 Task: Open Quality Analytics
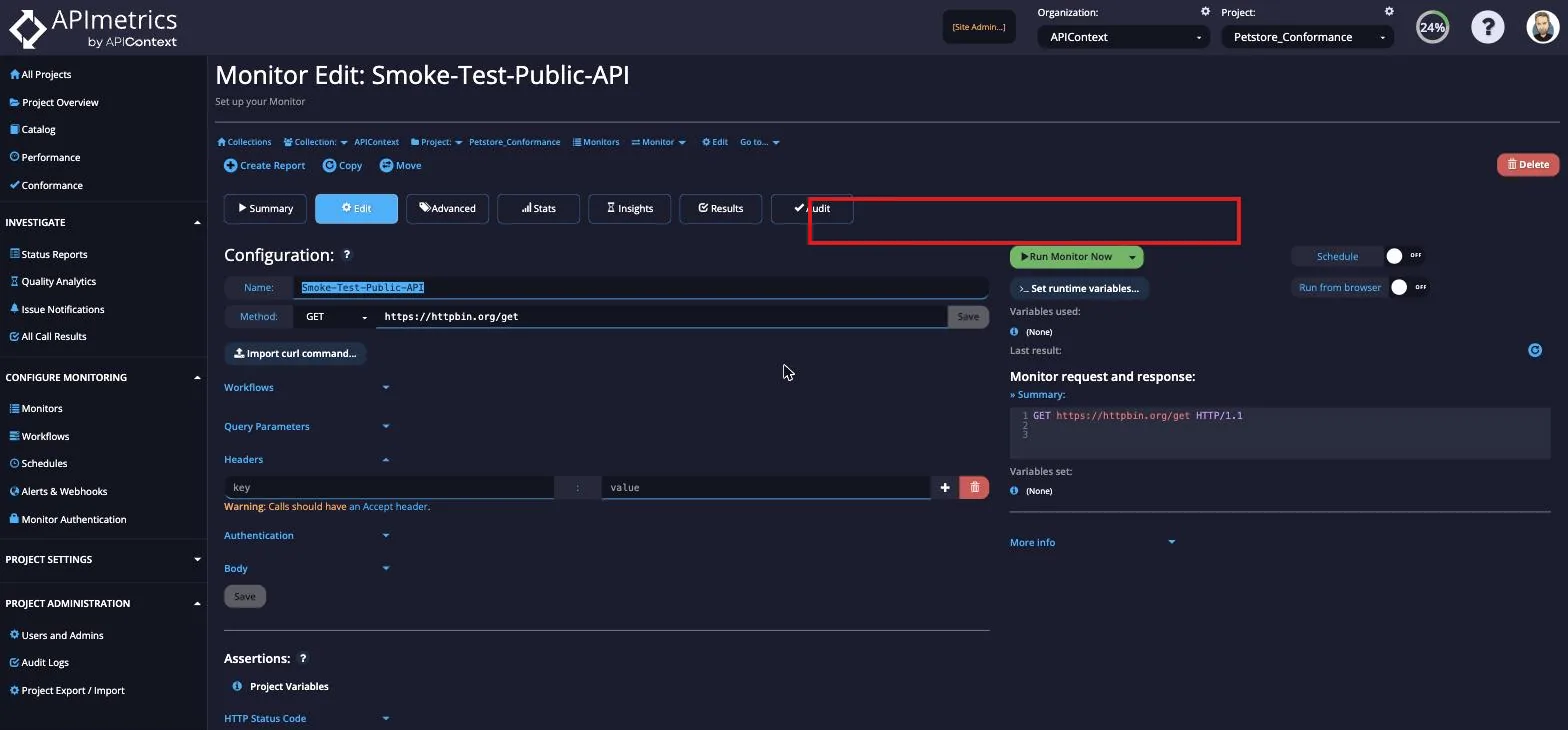coord(52,281)
